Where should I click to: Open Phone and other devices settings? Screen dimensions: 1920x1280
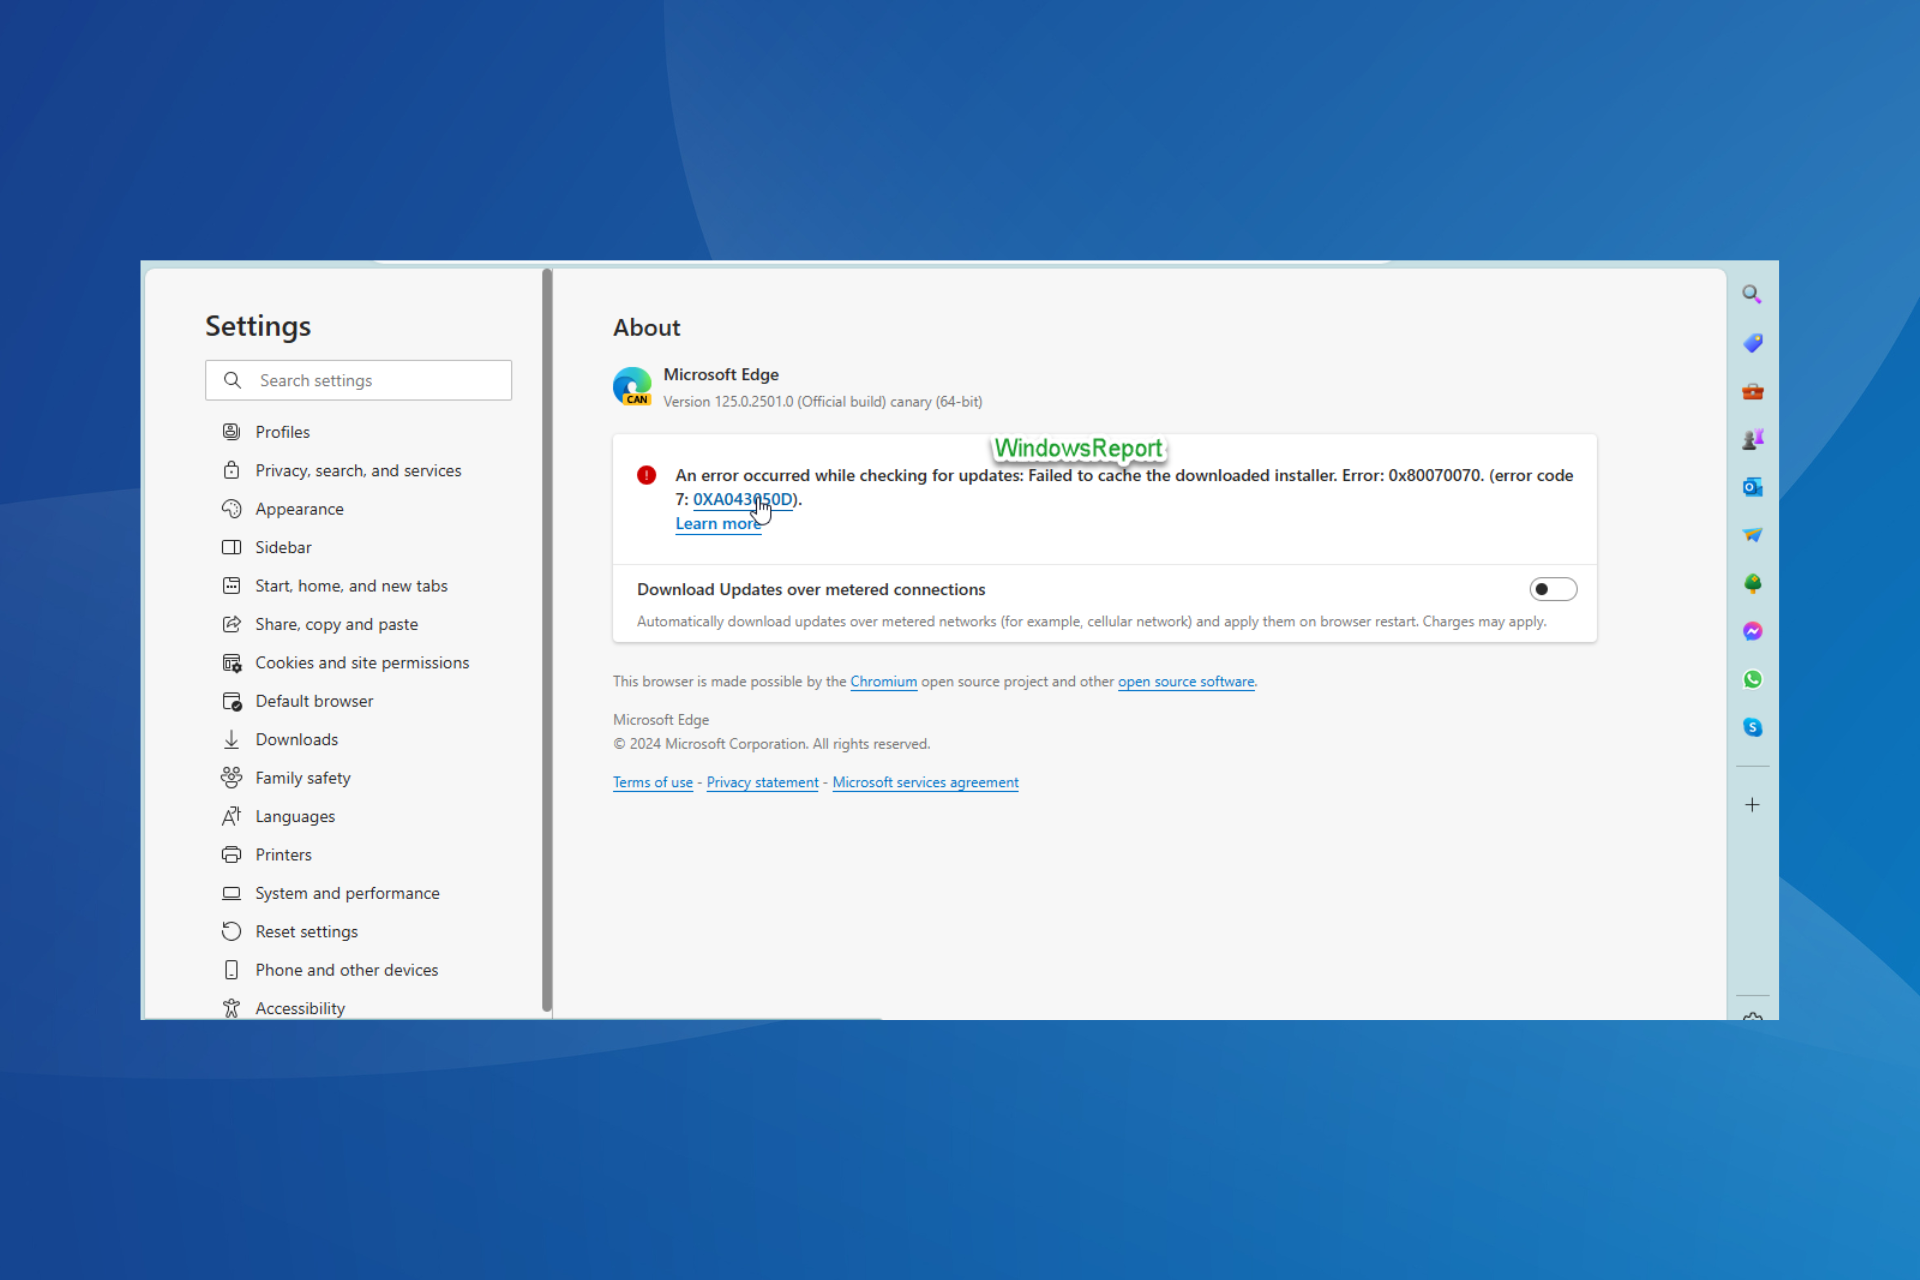(346, 970)
